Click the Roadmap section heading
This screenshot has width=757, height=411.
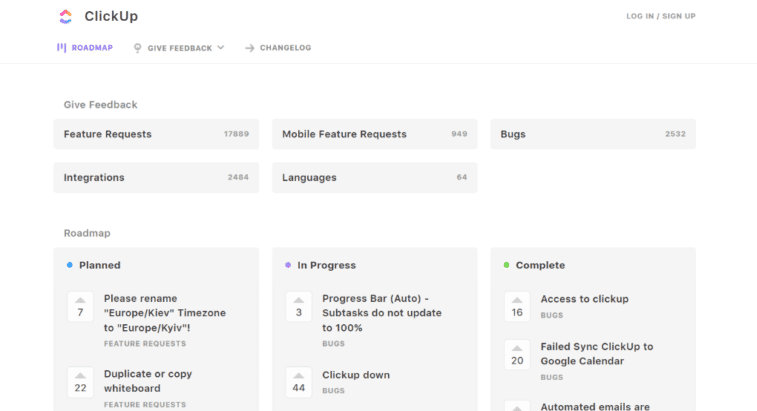click(87, 233)
